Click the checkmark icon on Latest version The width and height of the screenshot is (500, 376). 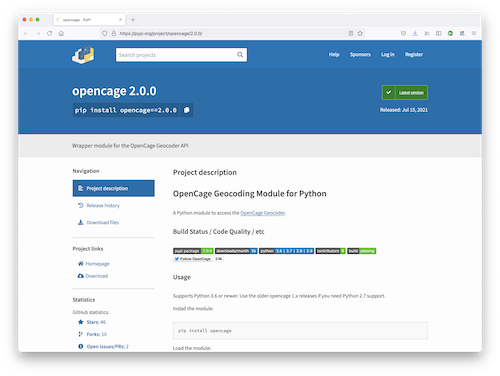388,92
